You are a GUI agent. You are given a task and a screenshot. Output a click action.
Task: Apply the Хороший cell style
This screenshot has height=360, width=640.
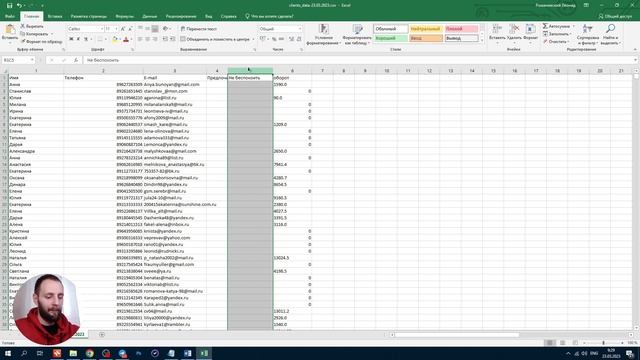(391, 38)
